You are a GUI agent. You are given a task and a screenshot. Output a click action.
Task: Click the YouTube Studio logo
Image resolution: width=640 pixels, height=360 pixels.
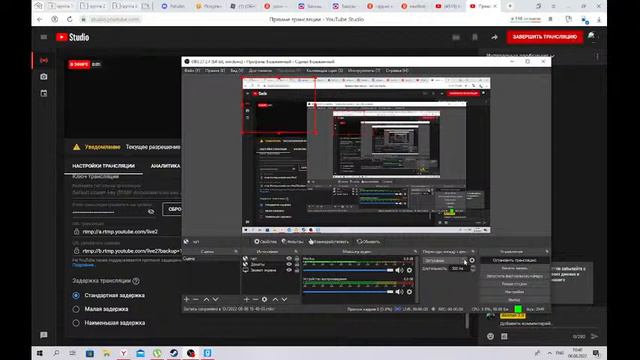73,37
